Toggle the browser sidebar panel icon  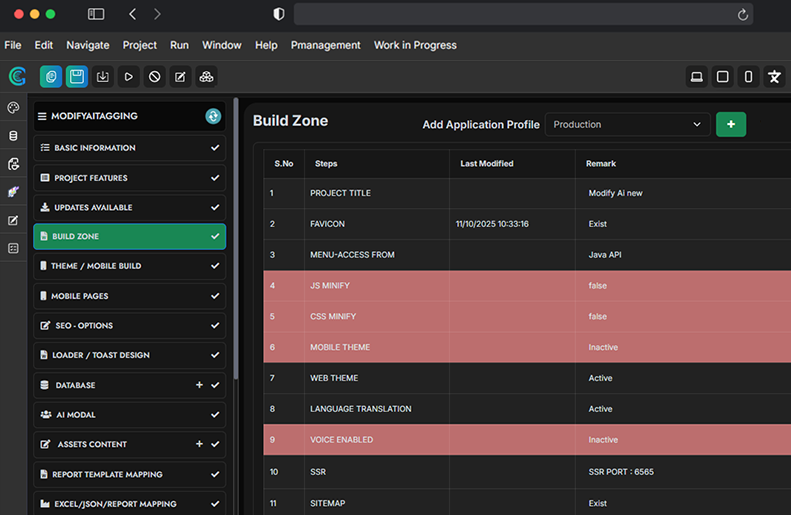[96, 14]
